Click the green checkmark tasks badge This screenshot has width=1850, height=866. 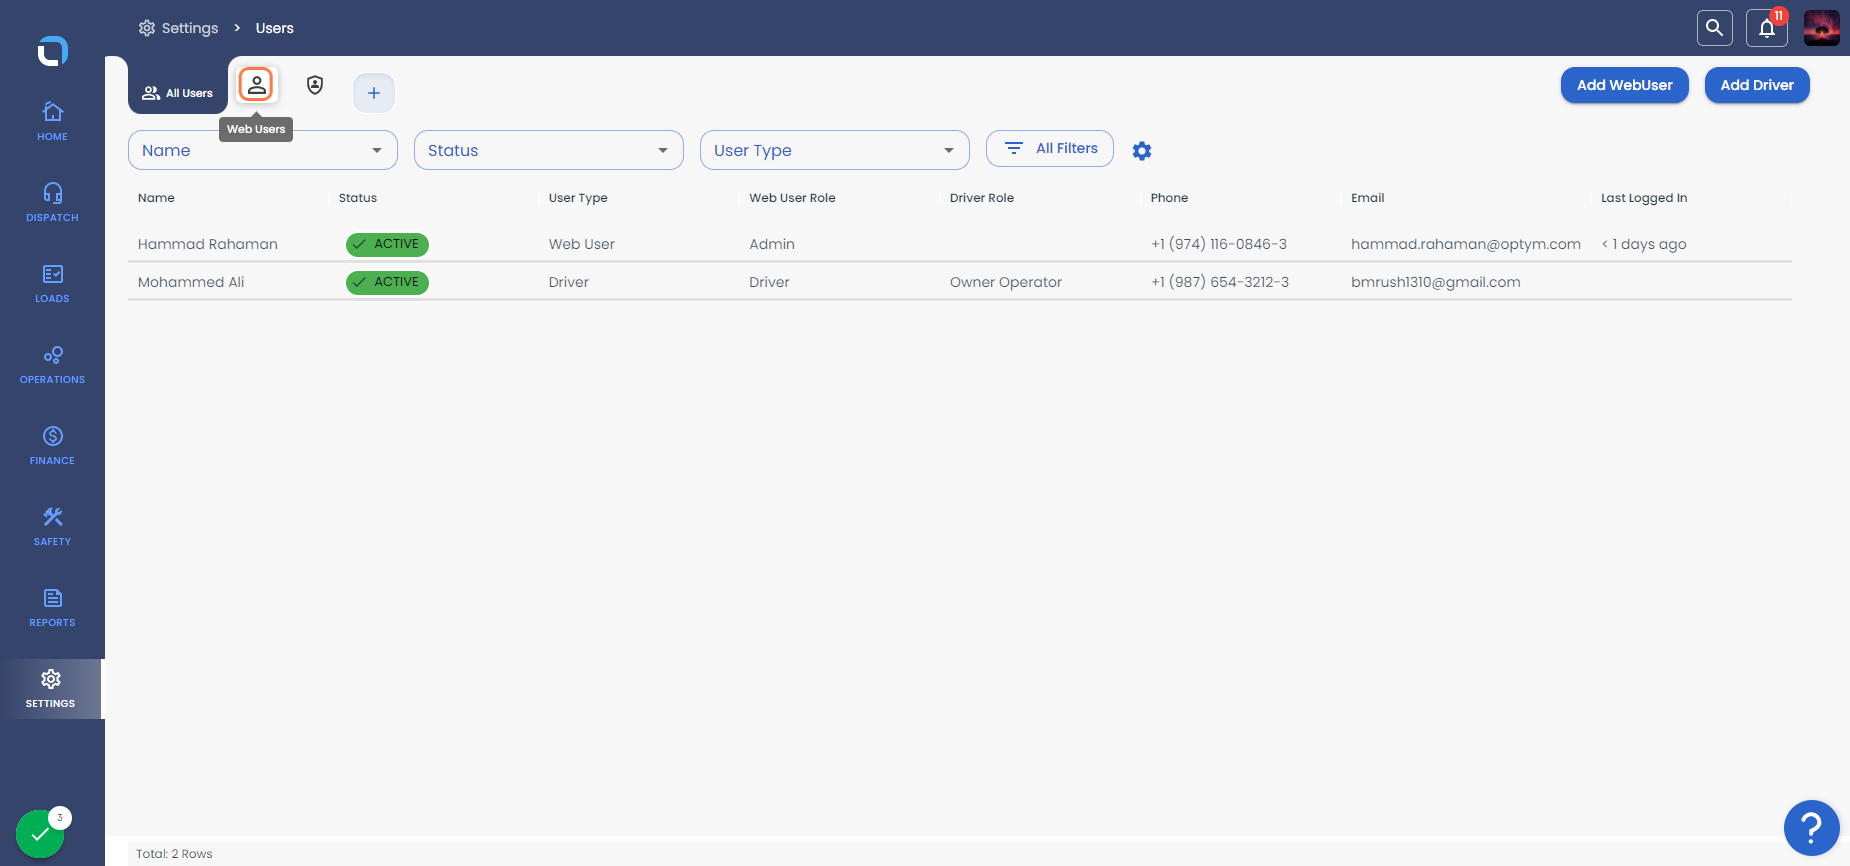click(41, 834)
